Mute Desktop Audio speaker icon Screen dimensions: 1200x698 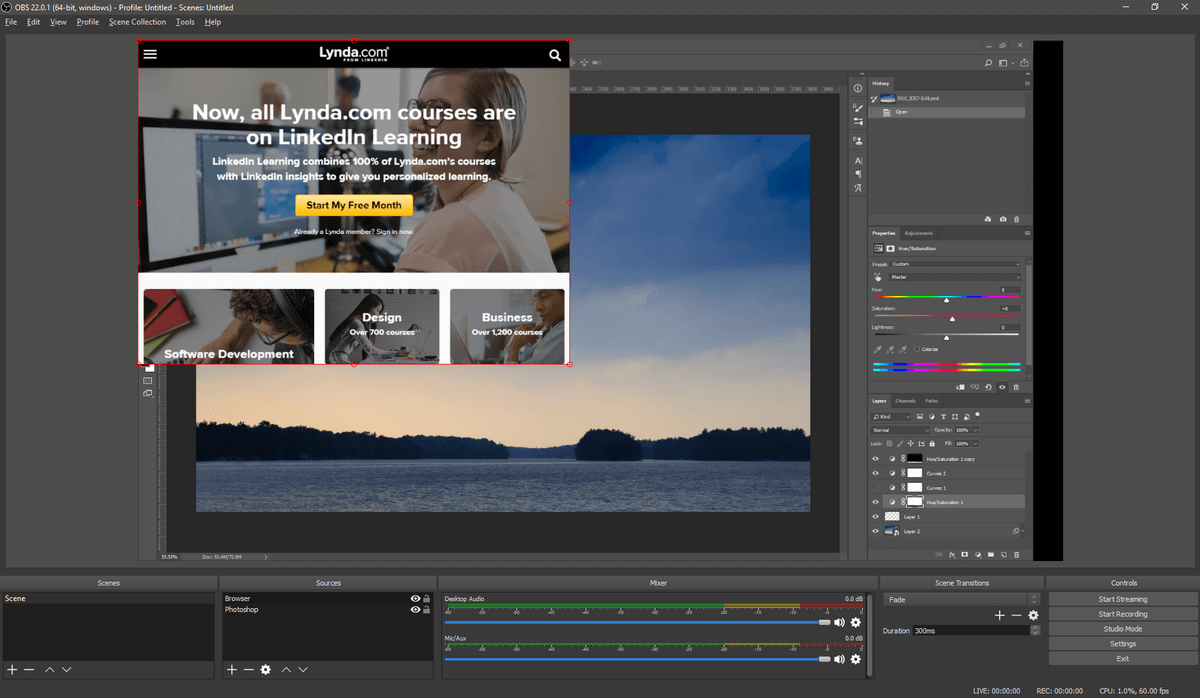click(840, 622)
